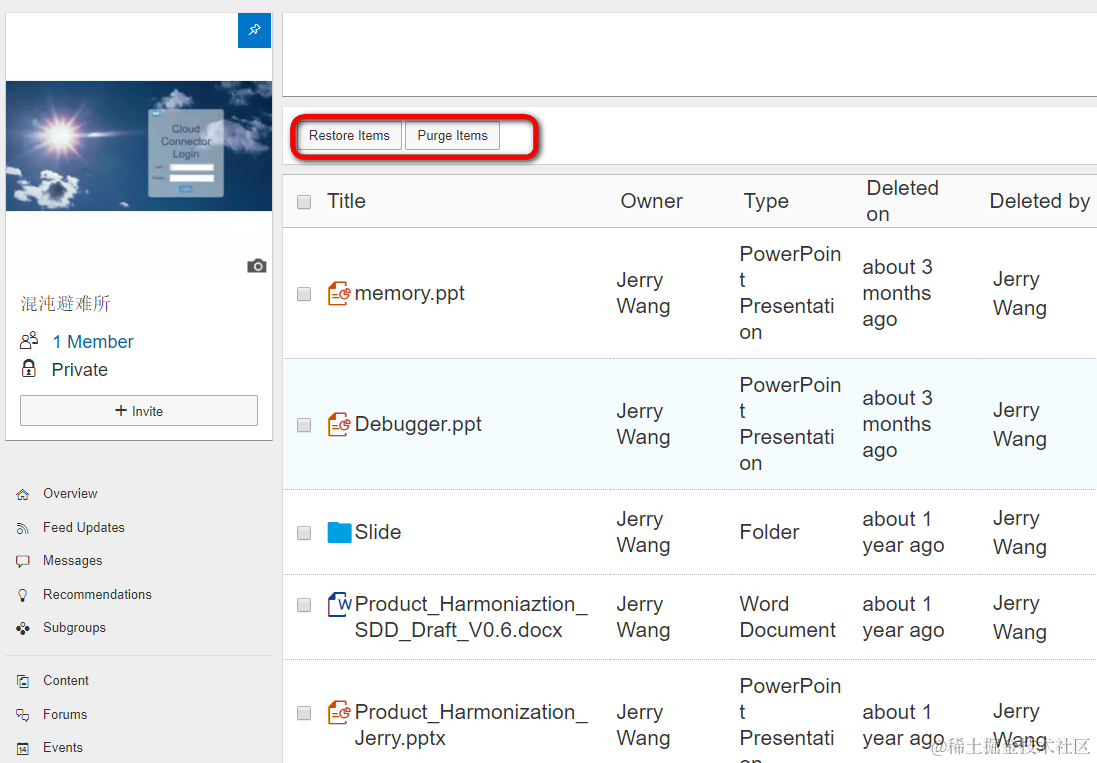Image resolution: width=1097 pixels, height=763 pixels.
Task: Click the Overview home icon
Action: tap(22, 494)
